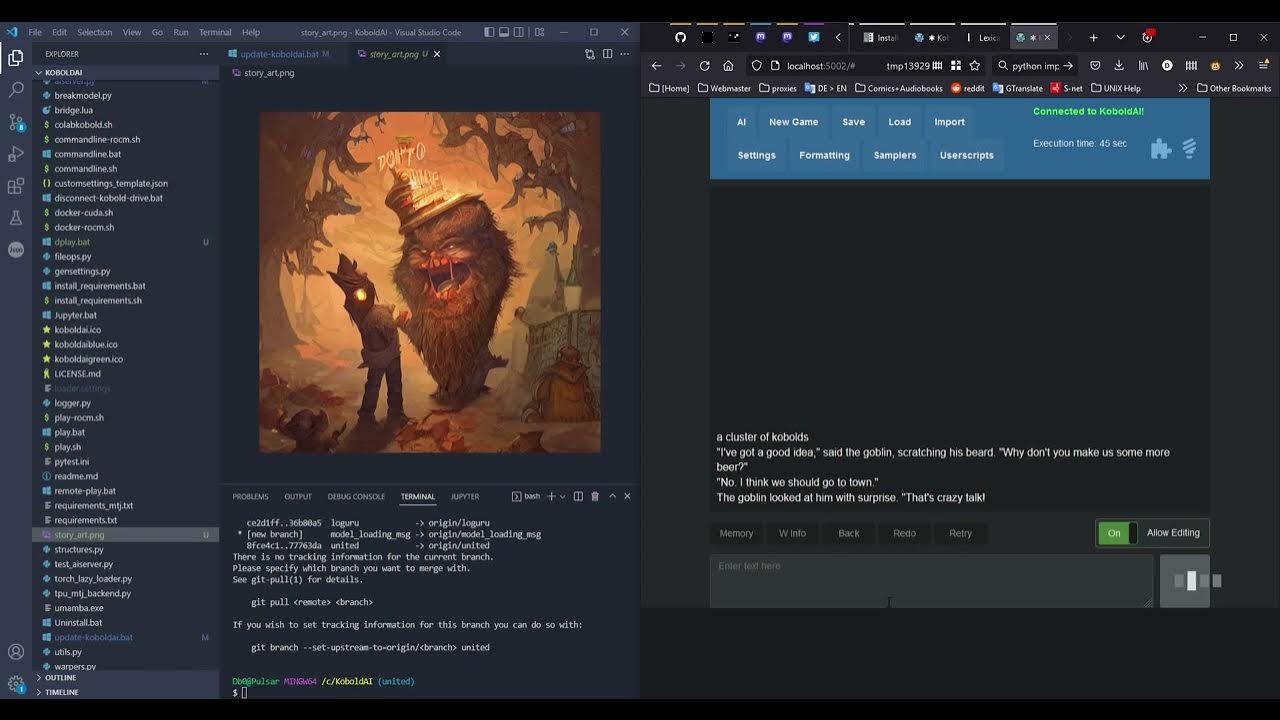
Task: Open the Source Control view in activity bar
Action: click(x=16, y=122)
